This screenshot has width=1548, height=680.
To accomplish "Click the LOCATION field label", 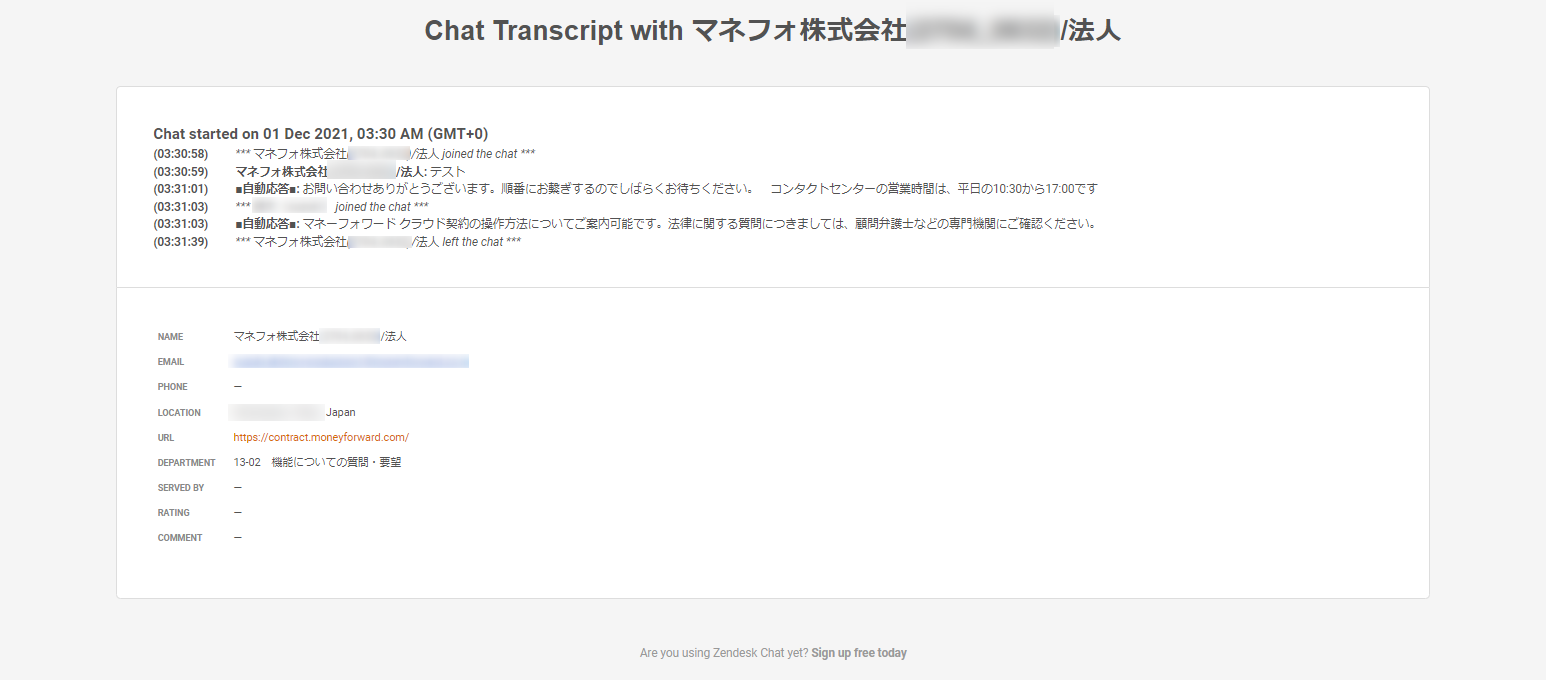I will coord(180,413).
